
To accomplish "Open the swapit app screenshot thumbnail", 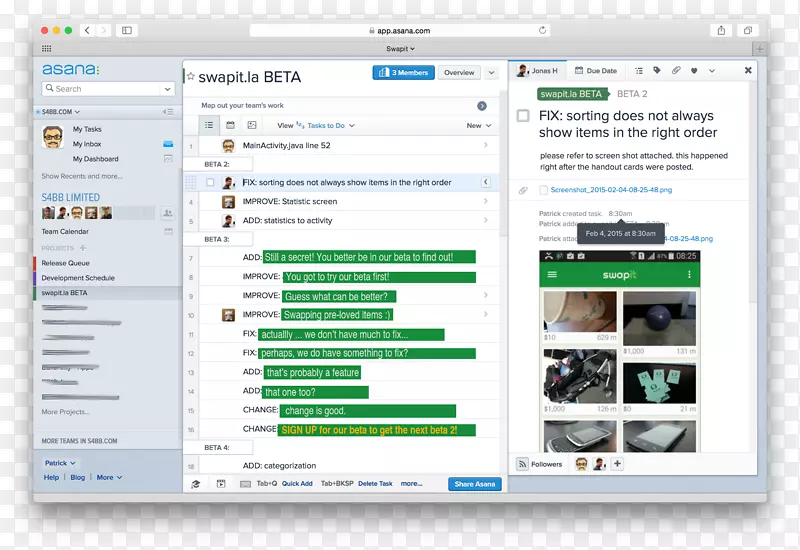I will click(x=619, y=350).
